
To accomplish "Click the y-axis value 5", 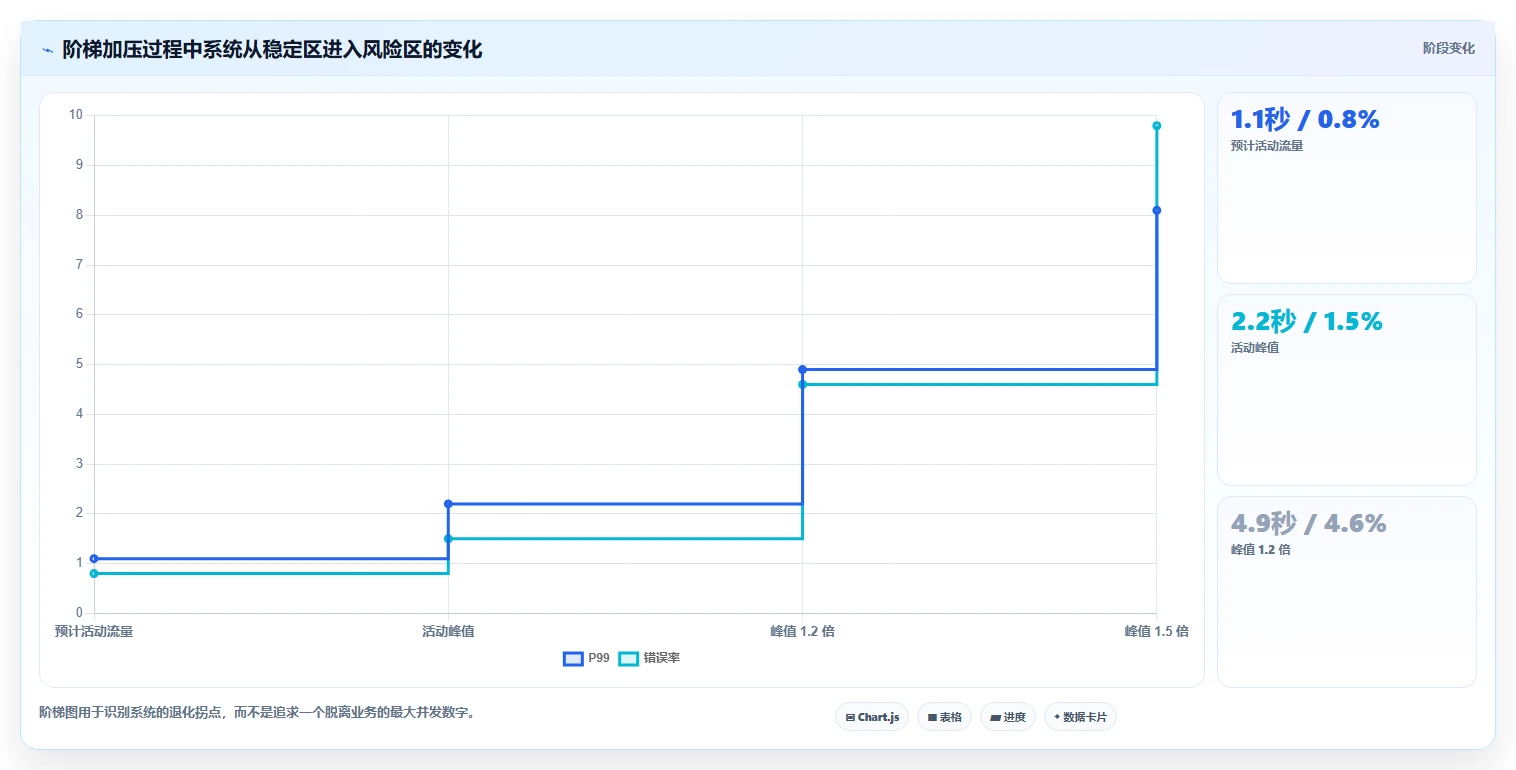I will coord(79,364).
